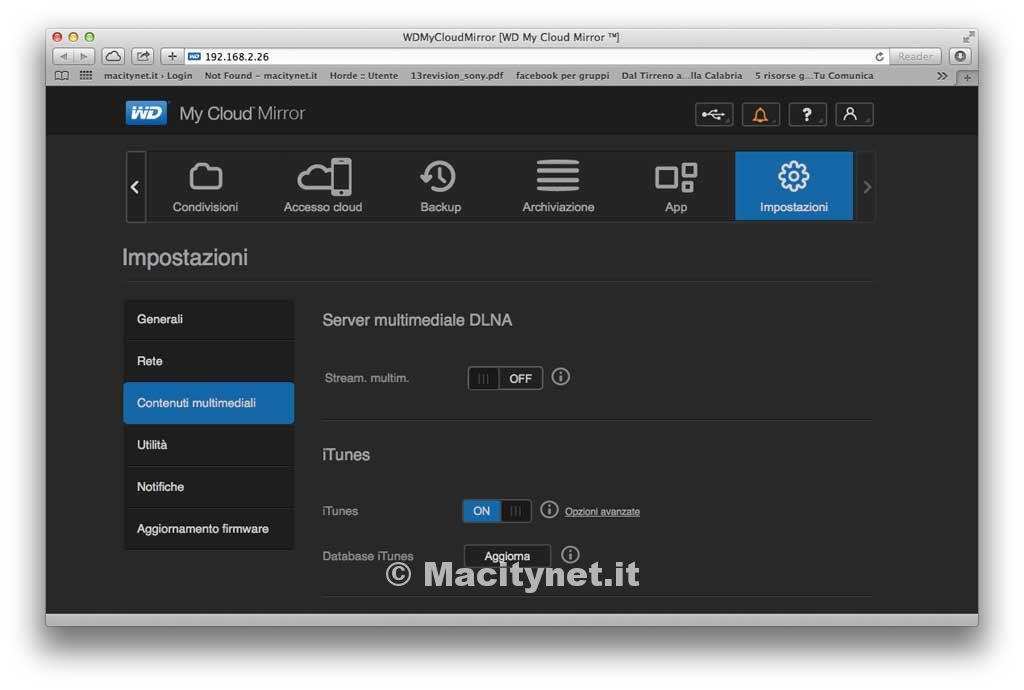Open facebook per gruppi bookmark
Screen dimensions: 1024x690
click(x=562, y=76)
